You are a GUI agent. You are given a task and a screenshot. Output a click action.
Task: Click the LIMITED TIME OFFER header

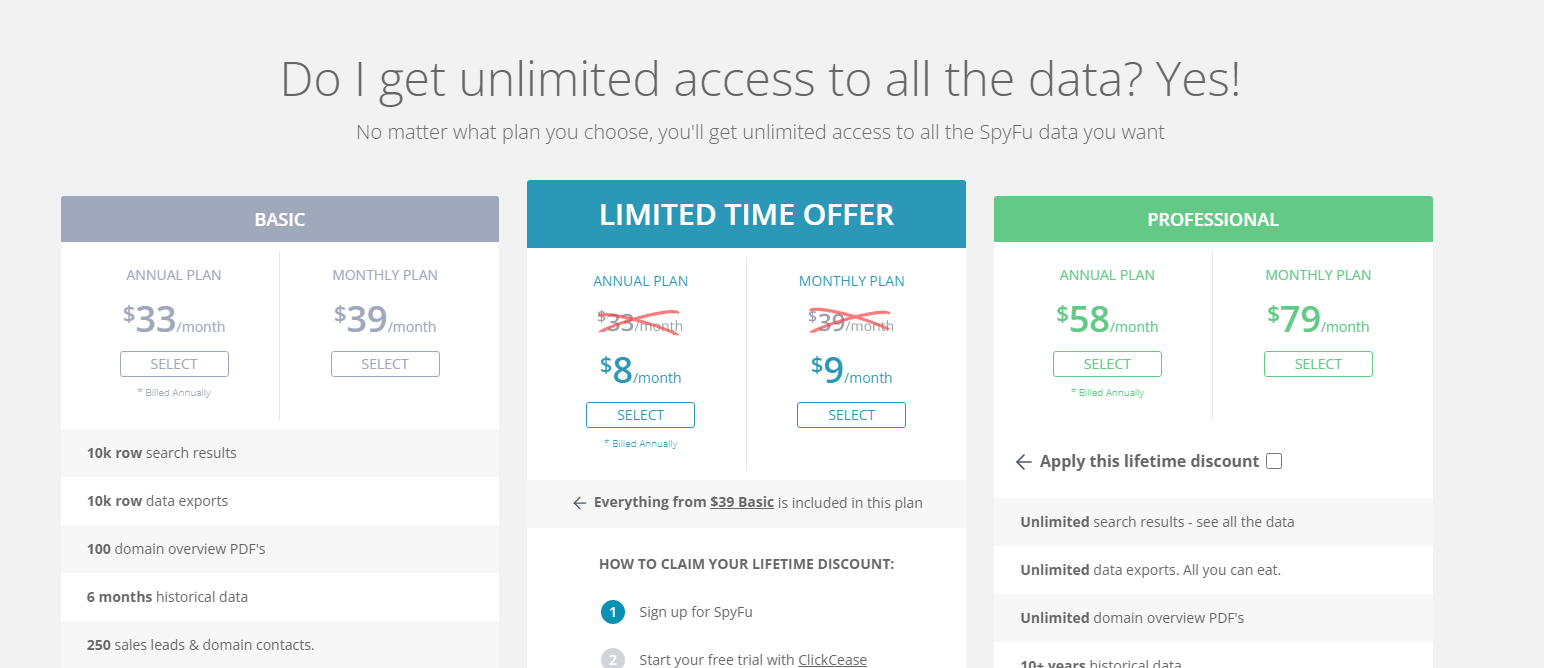tap(746, 214)
